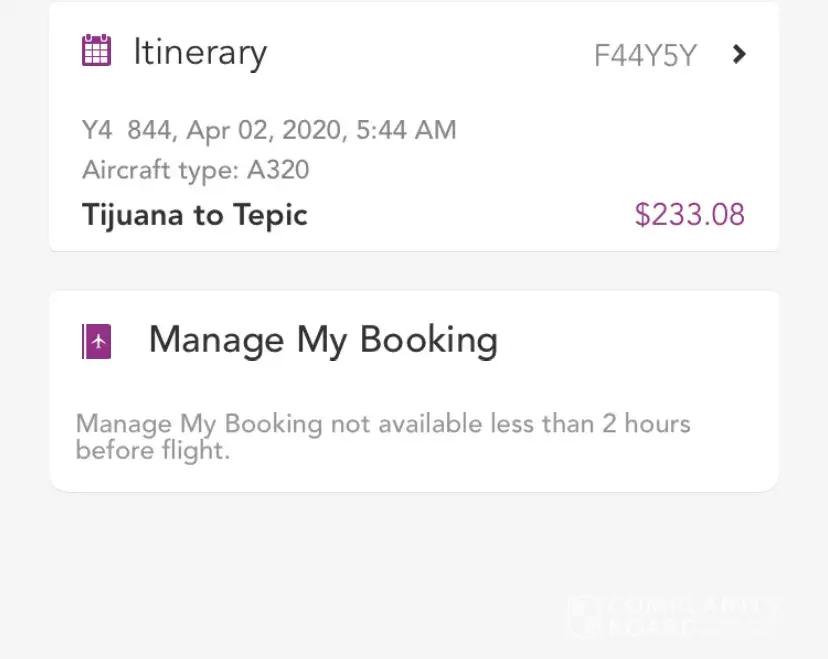Click the Aircraft type label
This screenshot has width=828, height=659.
pos(160,170)
